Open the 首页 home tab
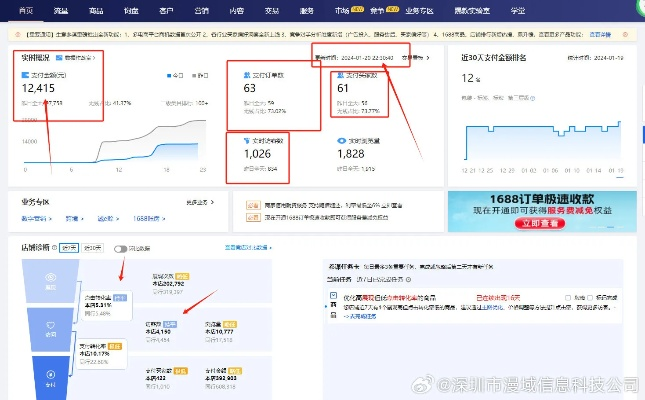Image resolution: width=645 pixels, height=400 pixels. click(26, 11)
